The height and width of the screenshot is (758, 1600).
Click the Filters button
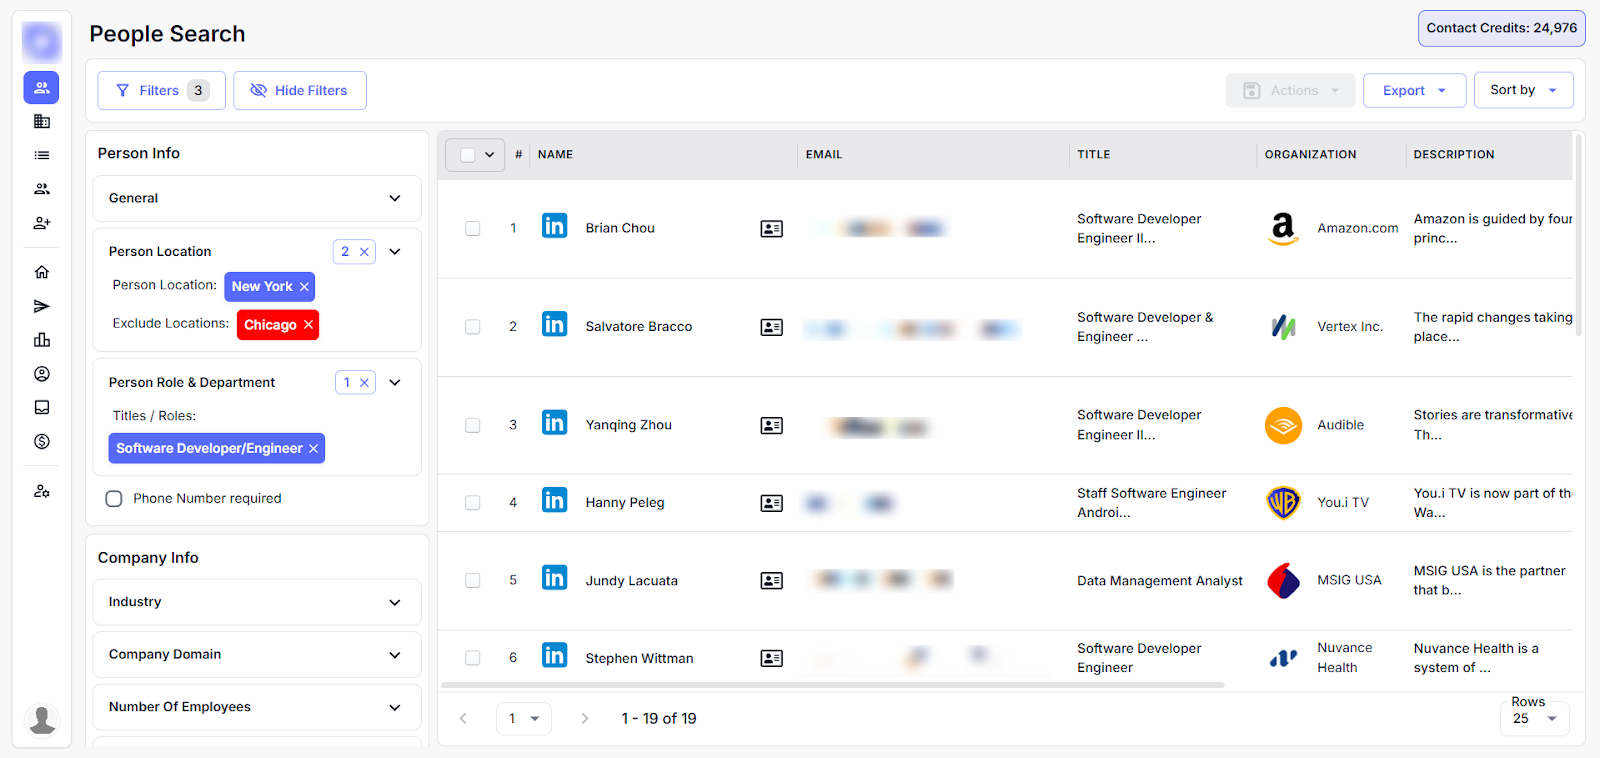point(160,90)
